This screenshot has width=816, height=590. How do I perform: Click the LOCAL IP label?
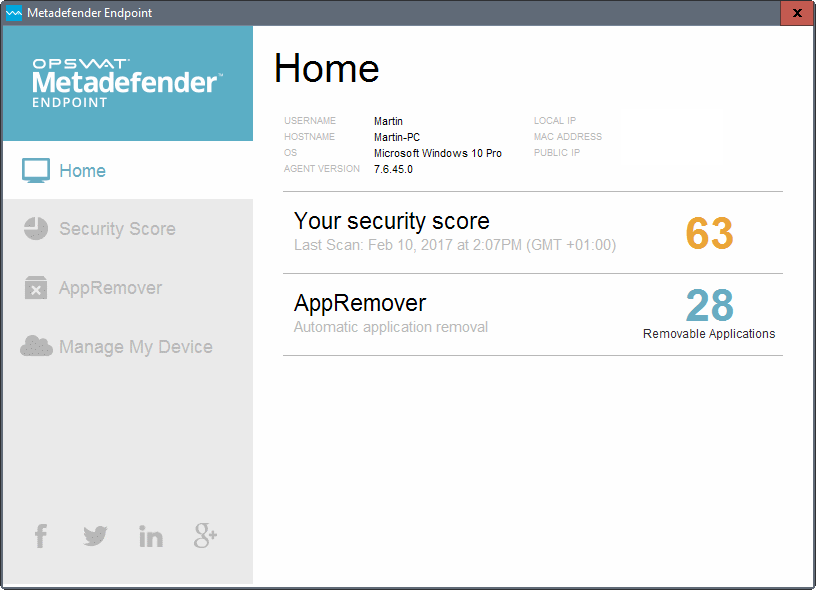point(555,121)
